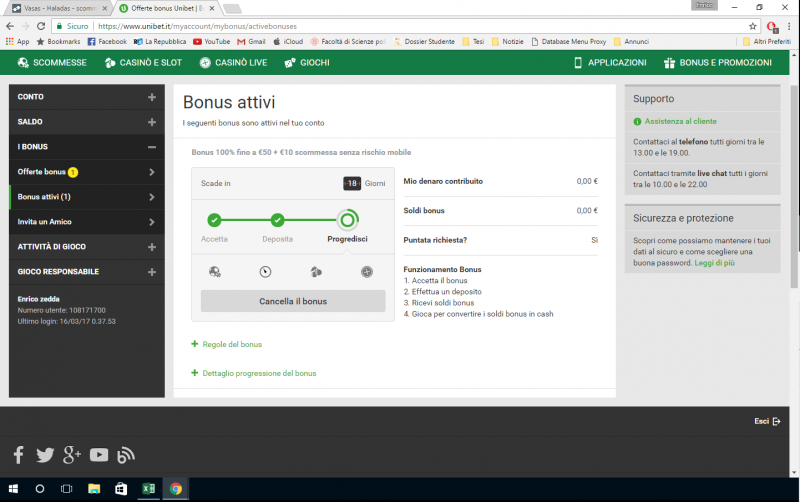Expand Dettaglio progressione del bonus

tap(259, 373)
